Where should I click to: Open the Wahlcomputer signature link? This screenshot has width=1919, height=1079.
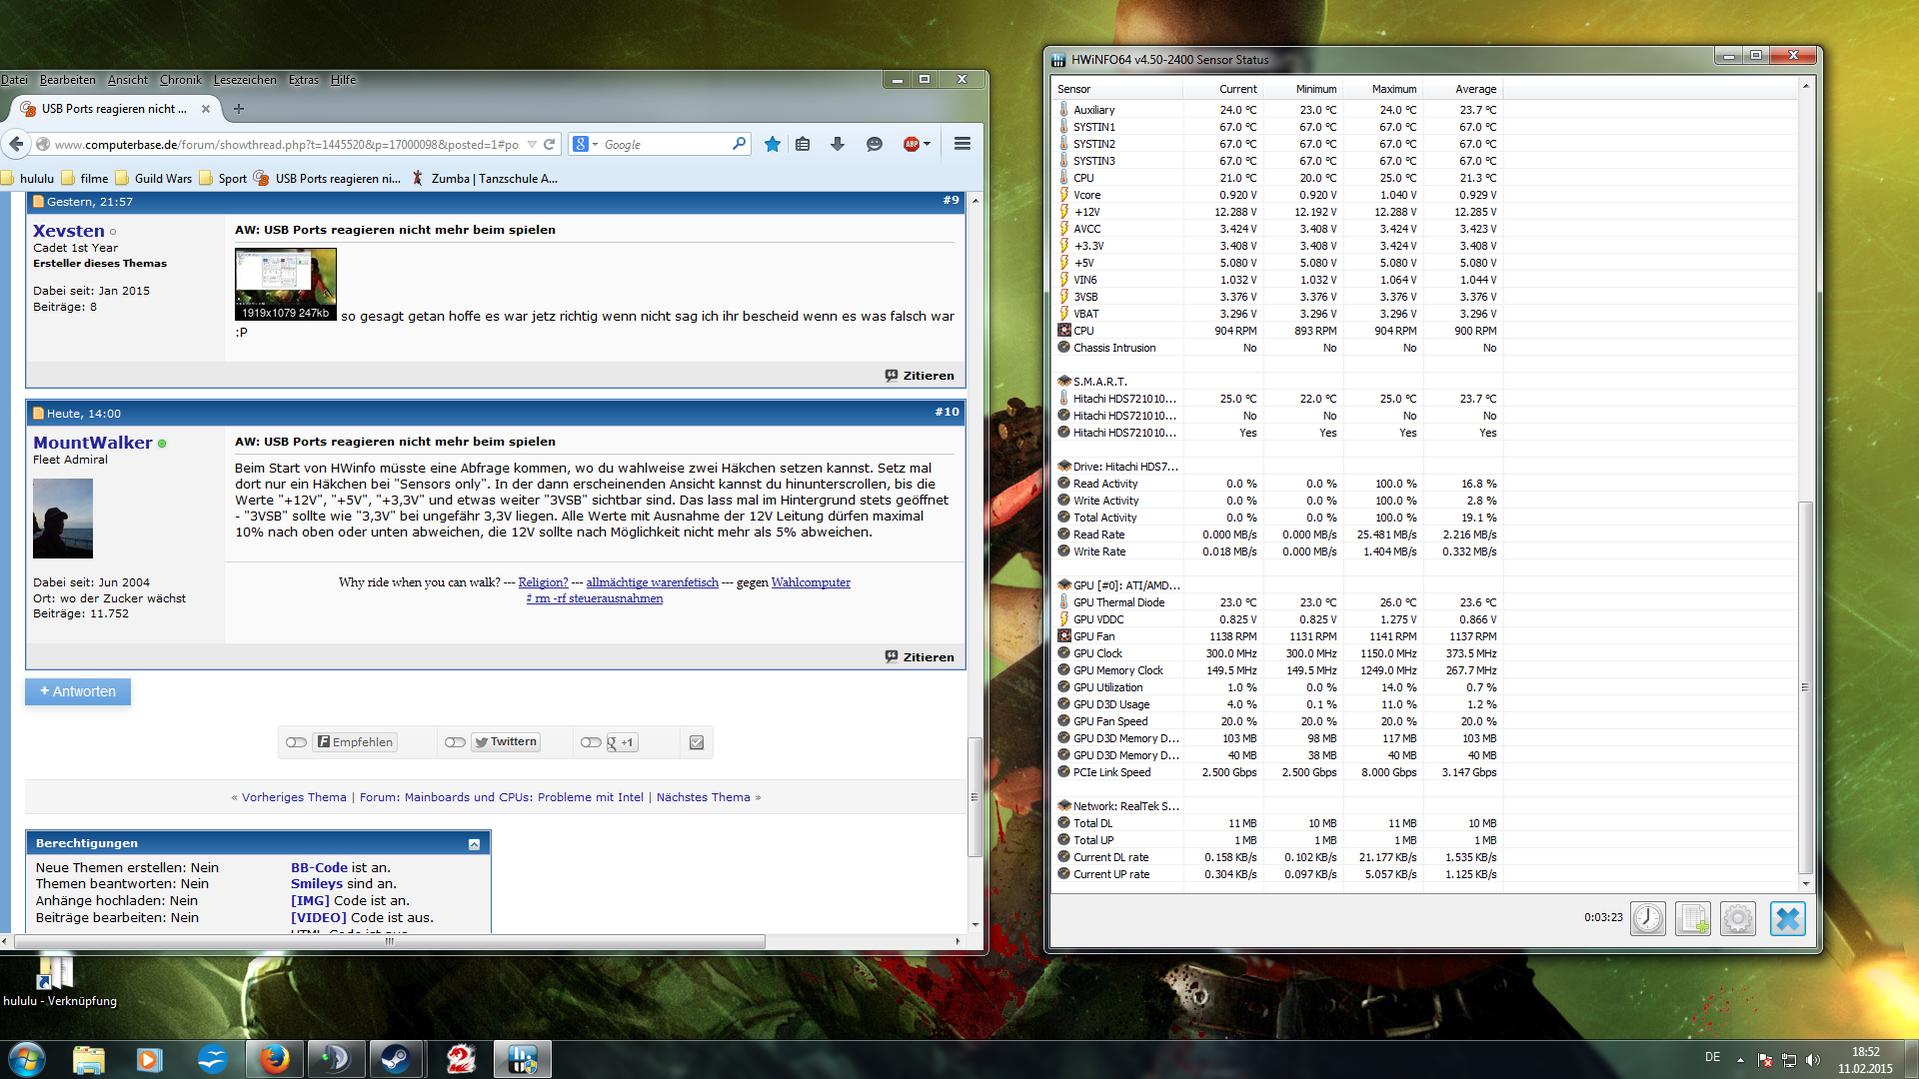coord(811,582)
